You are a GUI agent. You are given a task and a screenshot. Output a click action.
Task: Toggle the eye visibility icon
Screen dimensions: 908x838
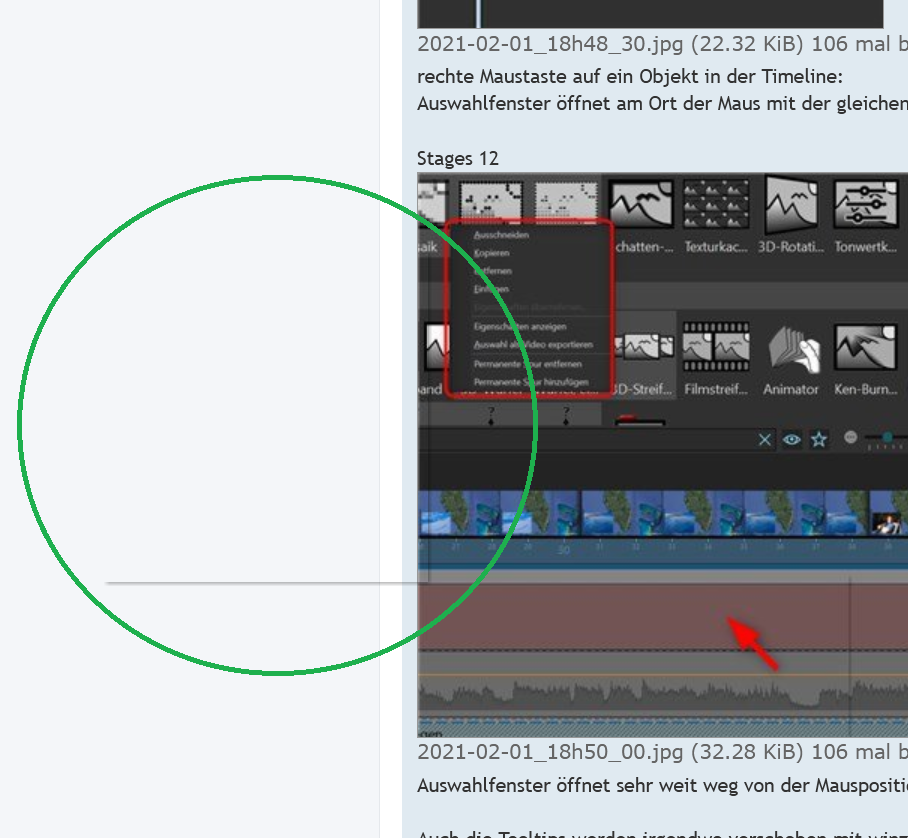tap(792, 439)
